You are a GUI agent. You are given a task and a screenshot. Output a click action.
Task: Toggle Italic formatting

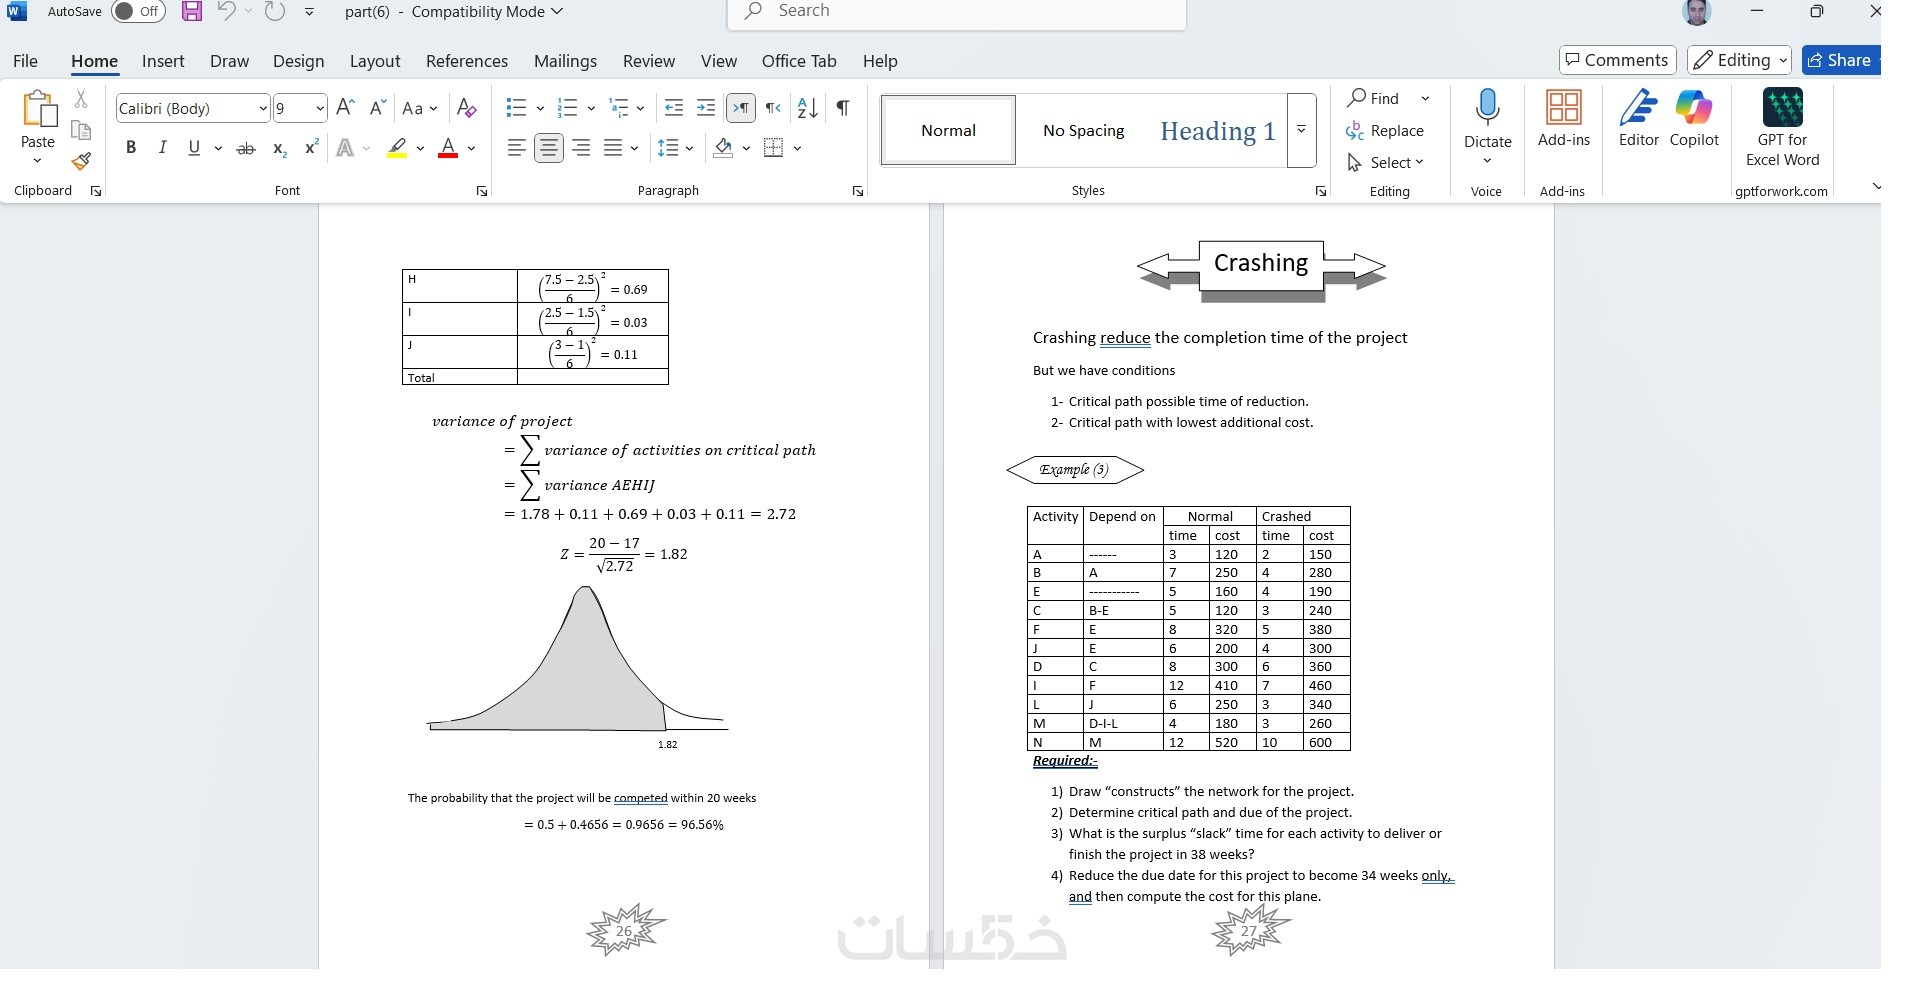(x=162, y=148)
